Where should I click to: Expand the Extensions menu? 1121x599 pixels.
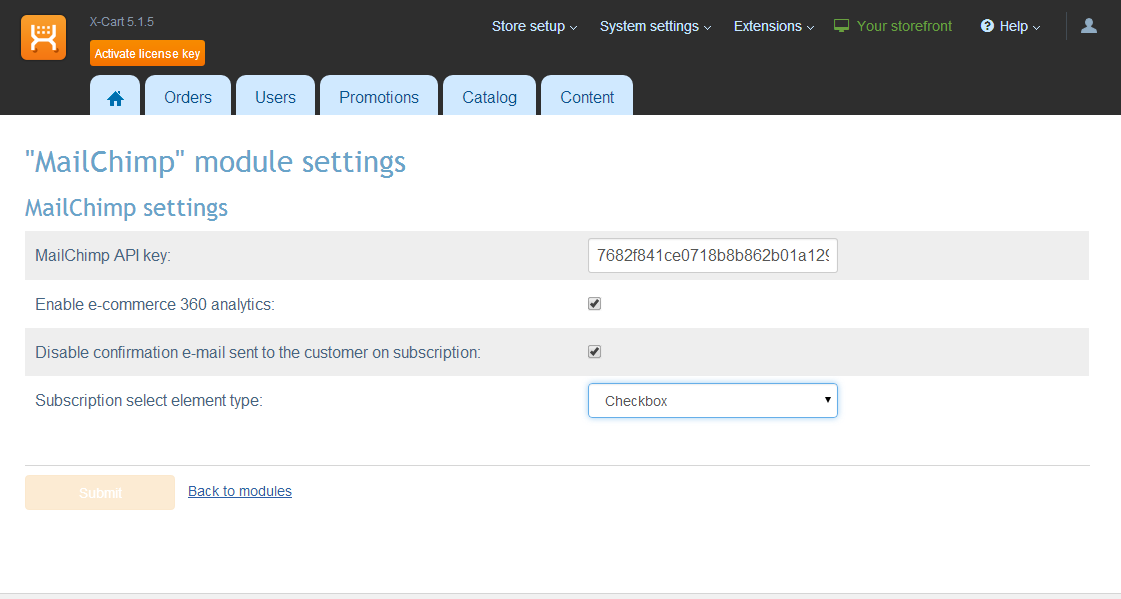click(x=774, y=26)
